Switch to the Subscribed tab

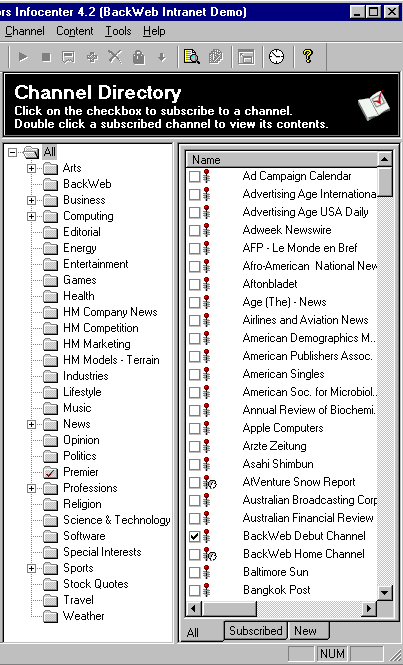pos(256,631)
